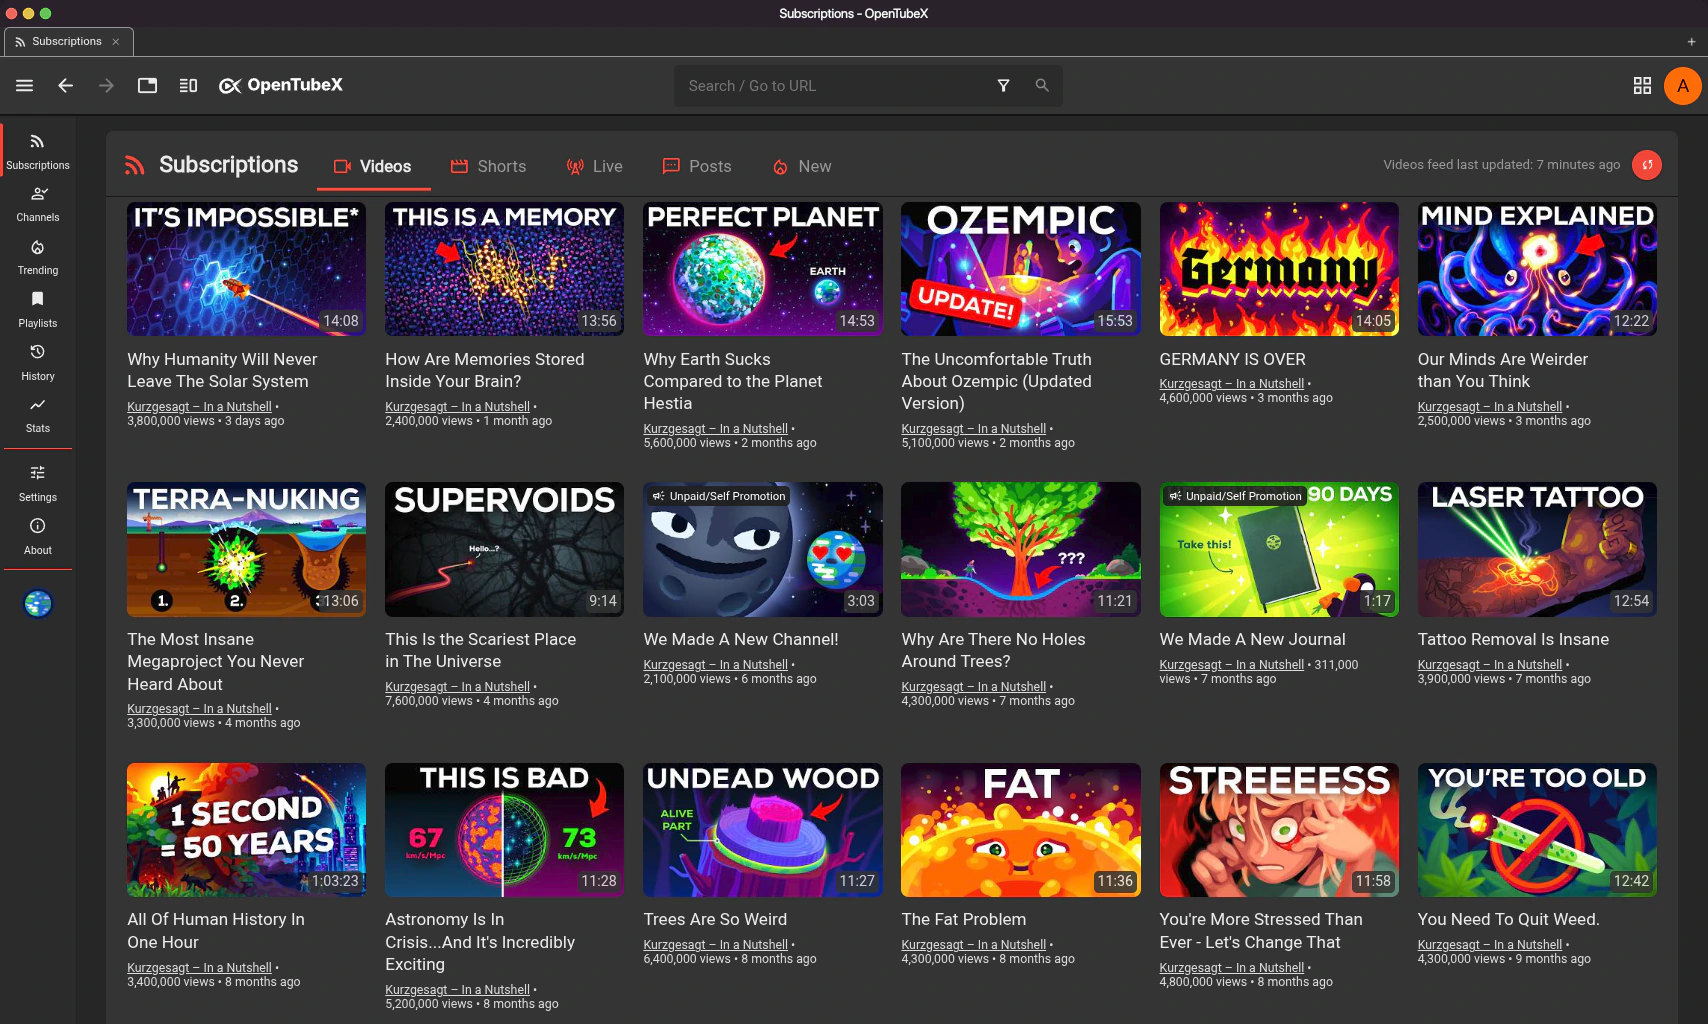Open title All Of Human History In One Hour
Screen dimensions: 1708x1024
[216, 930]
